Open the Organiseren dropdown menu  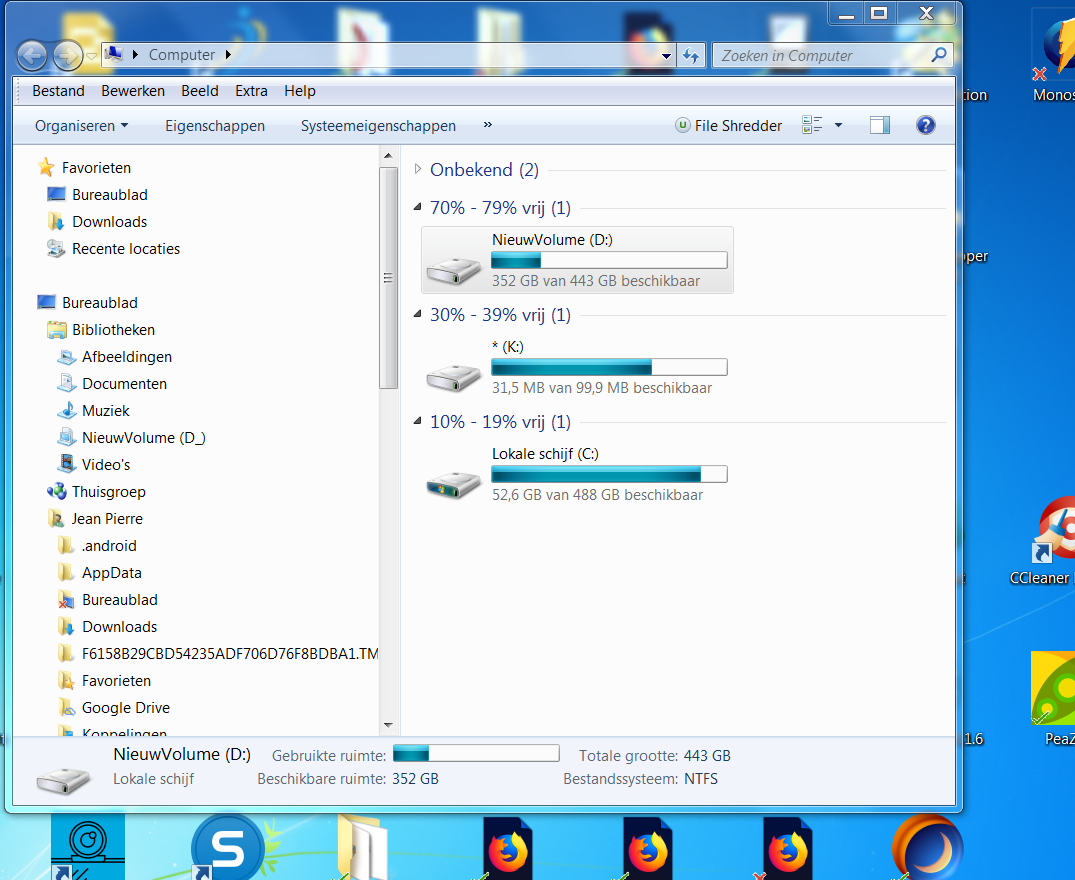click(82, 126)
